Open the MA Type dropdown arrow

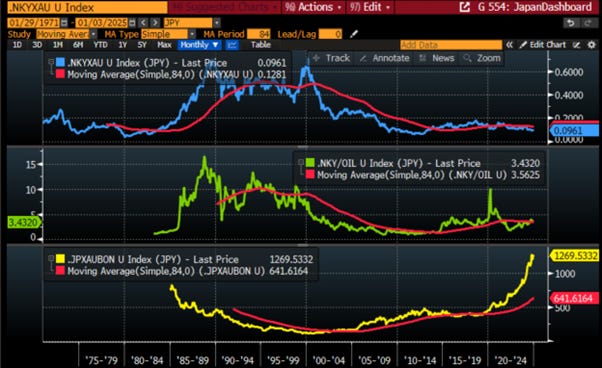pos(192,34)
